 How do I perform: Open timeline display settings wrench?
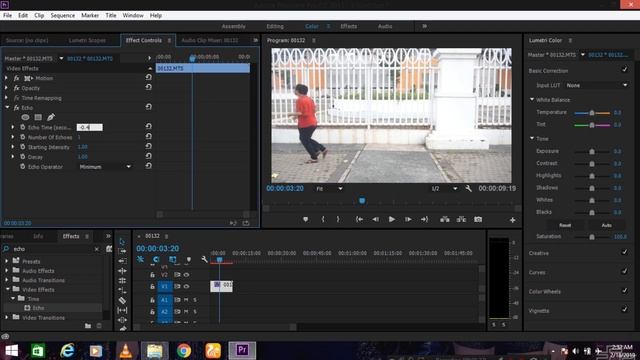click(204, 259)
